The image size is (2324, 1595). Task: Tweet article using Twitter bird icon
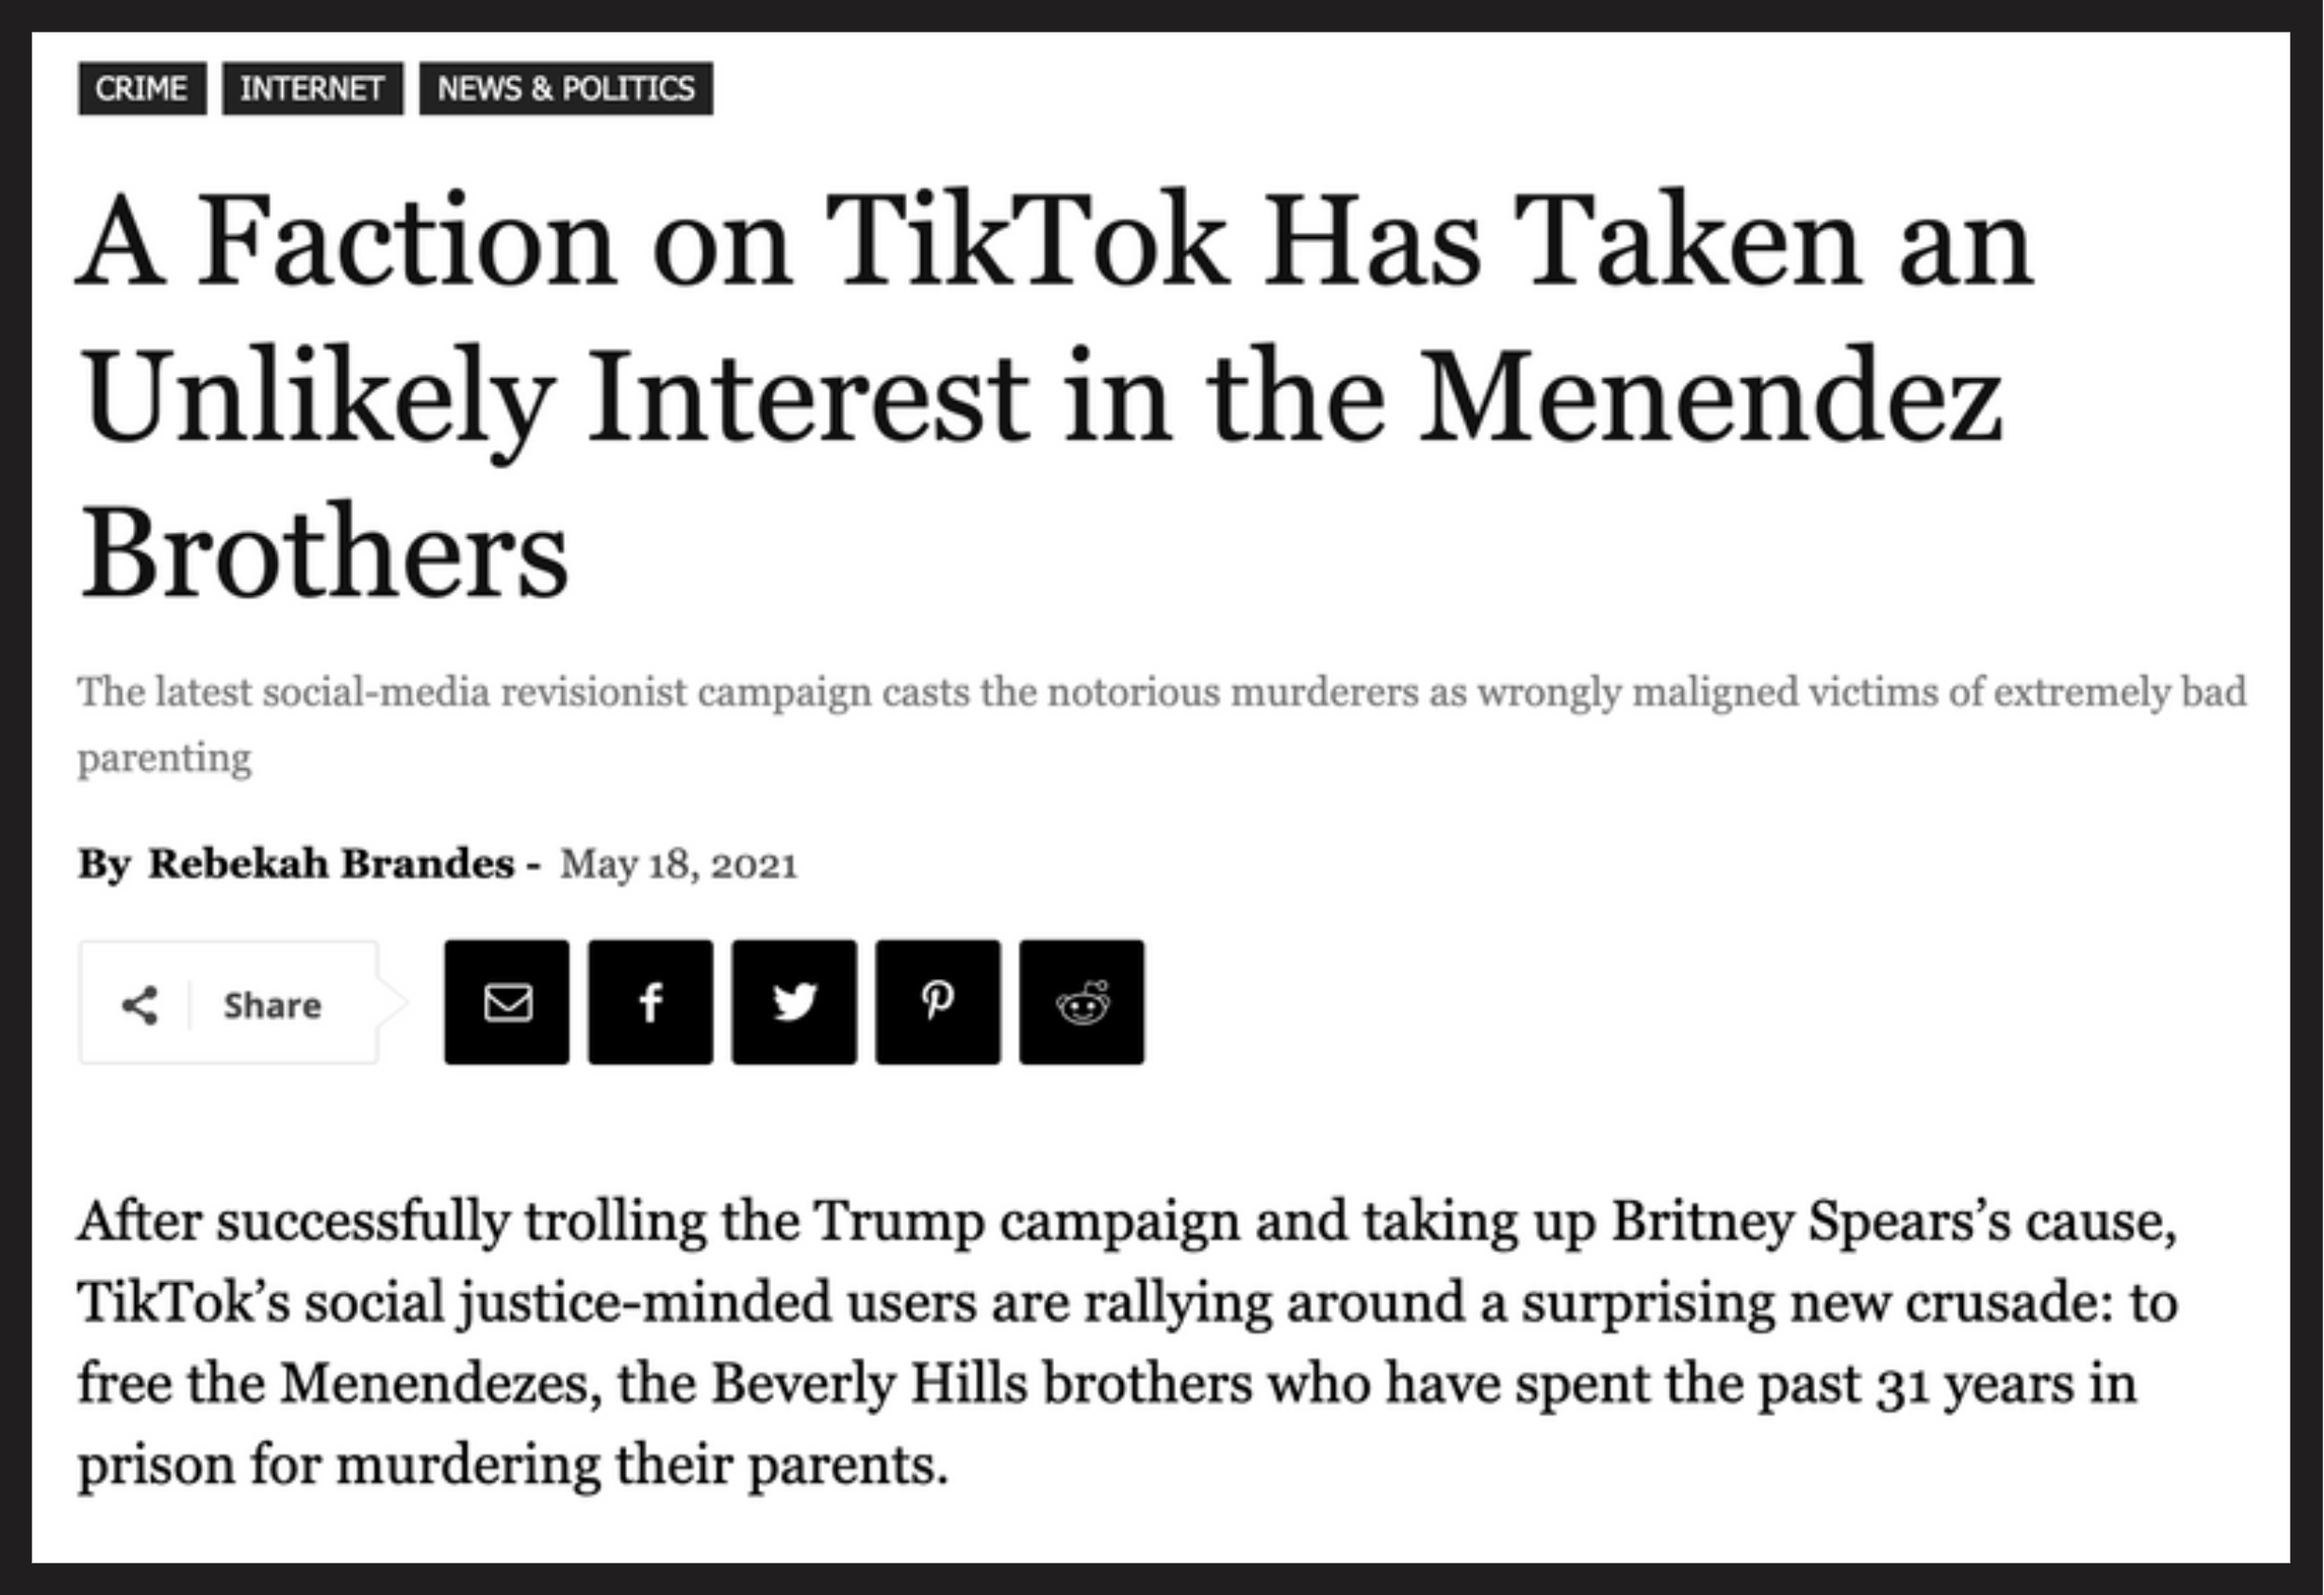[794, 1001]
